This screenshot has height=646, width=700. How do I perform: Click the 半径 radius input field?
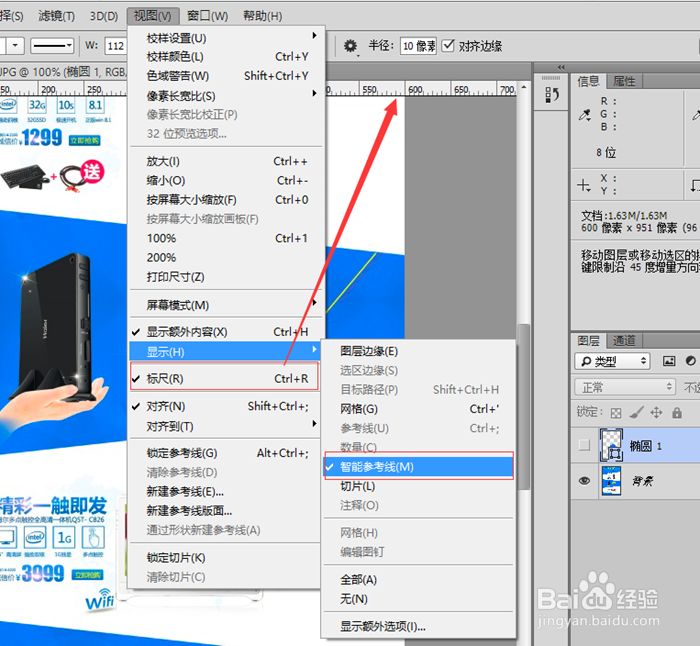[x=418, y=46]
